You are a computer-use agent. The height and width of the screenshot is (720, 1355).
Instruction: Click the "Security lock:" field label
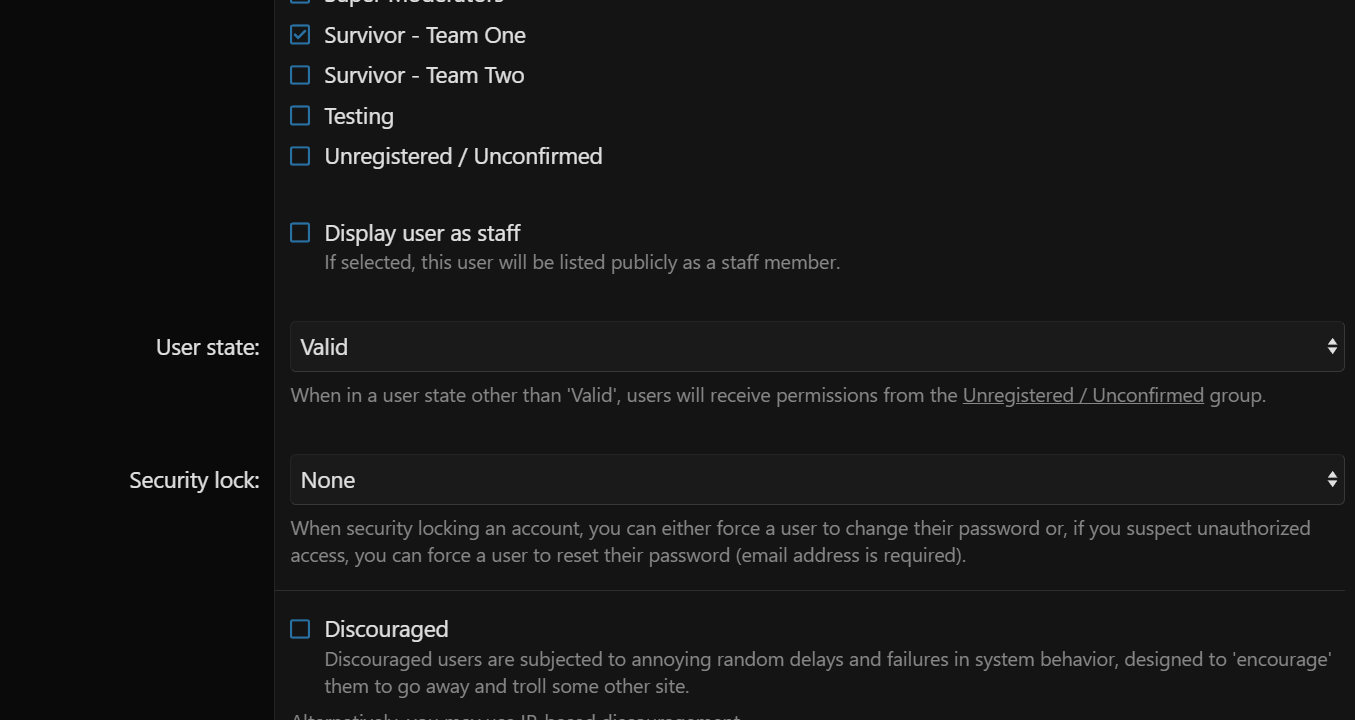click(194, 480)
